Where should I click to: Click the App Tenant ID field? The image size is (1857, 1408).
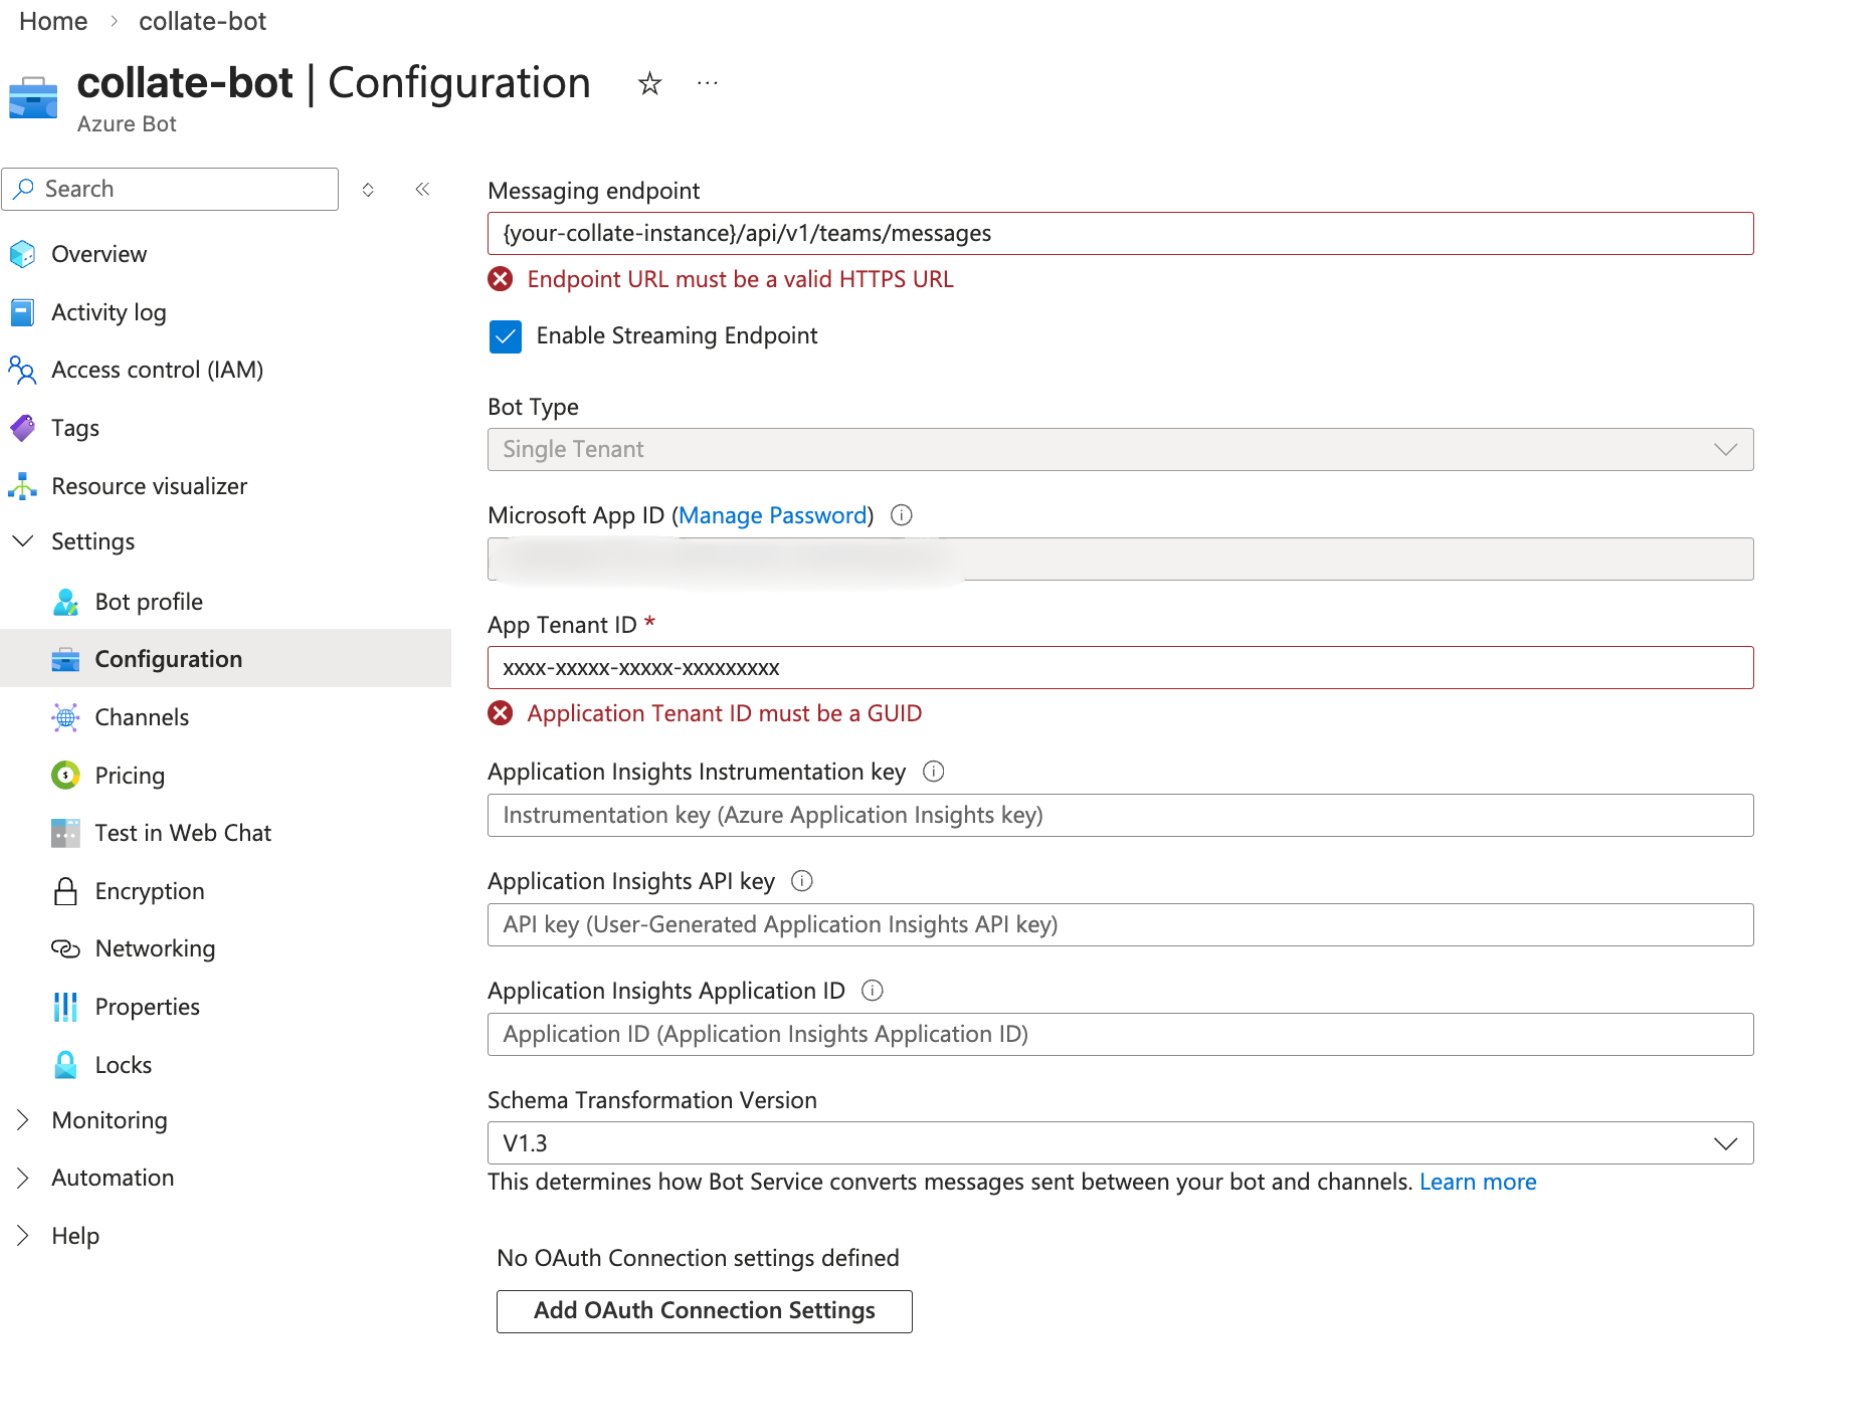tap(1120, 668)
